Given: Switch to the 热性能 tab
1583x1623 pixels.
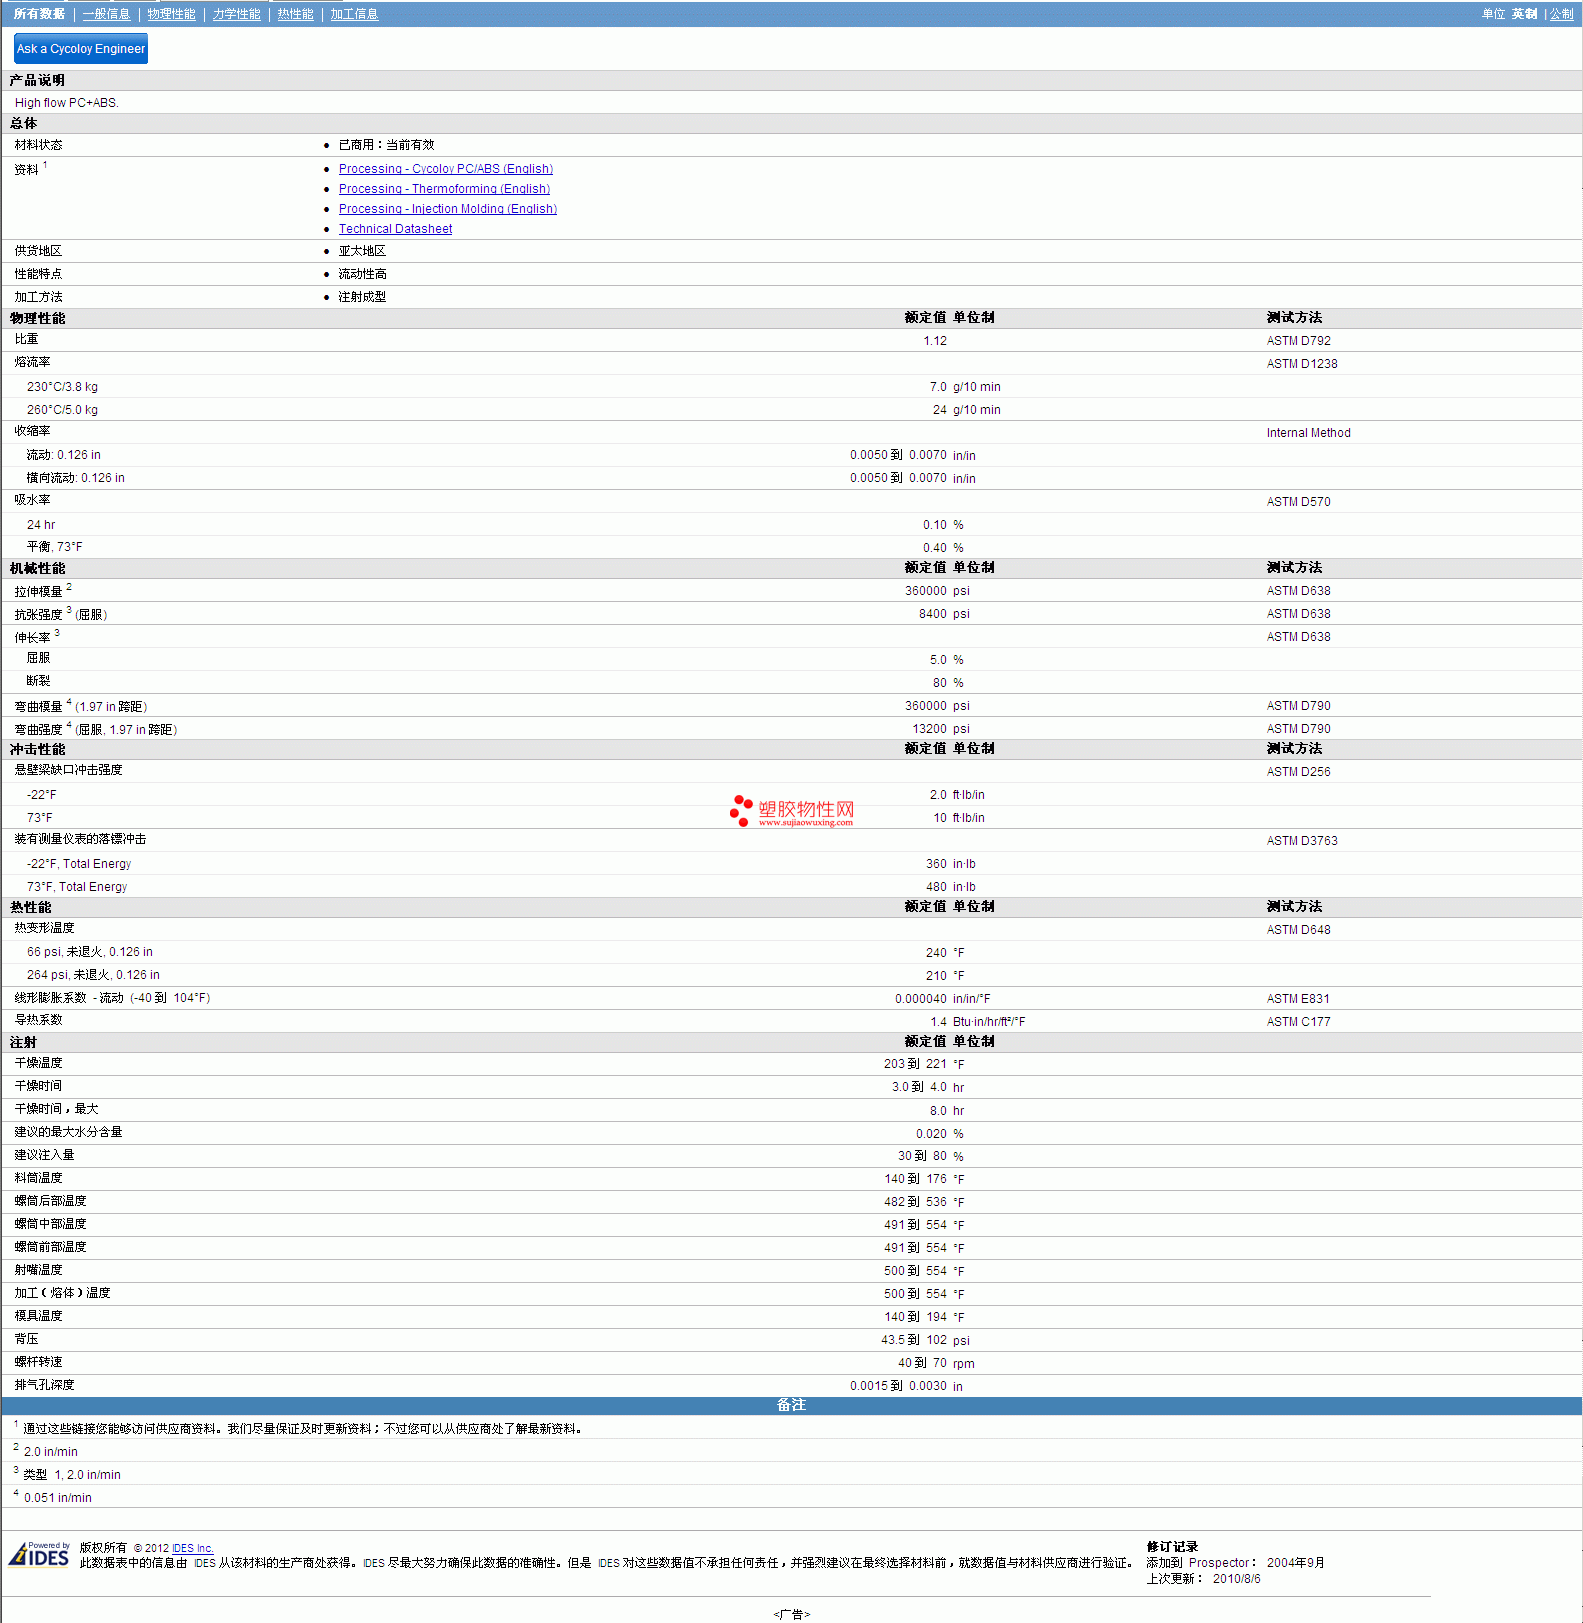Looking at the screenshot, I should coord(295,14).
